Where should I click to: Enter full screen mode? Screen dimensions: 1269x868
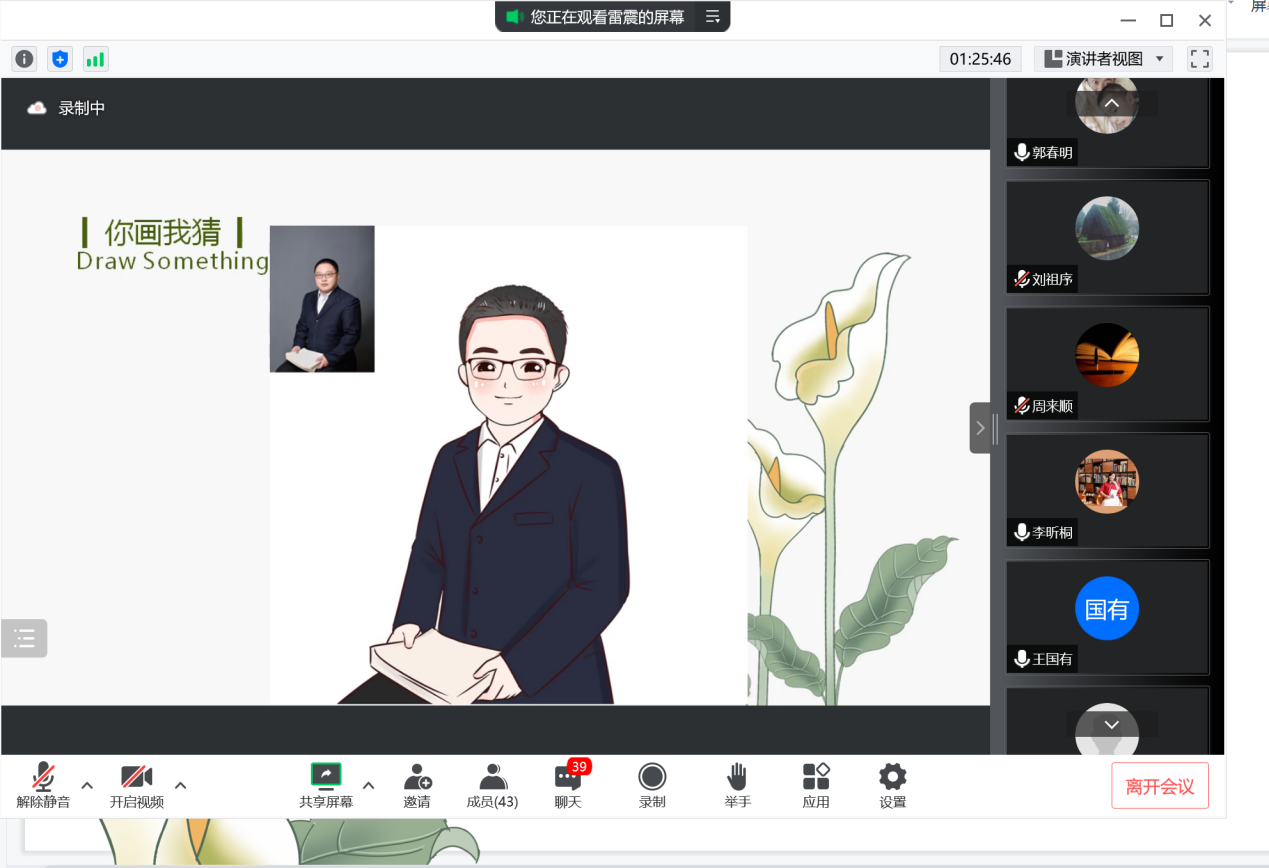coord(1199,59)
